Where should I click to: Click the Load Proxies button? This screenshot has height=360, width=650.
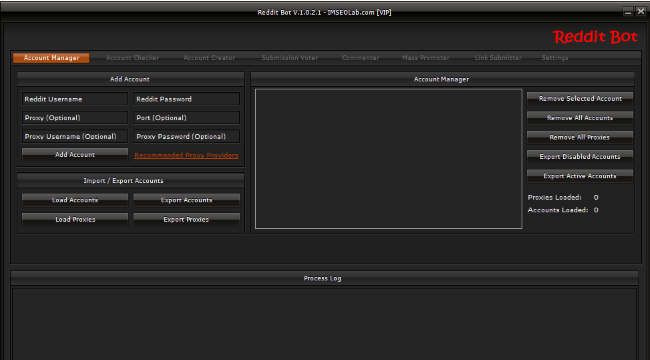click(x=75, y=219)
